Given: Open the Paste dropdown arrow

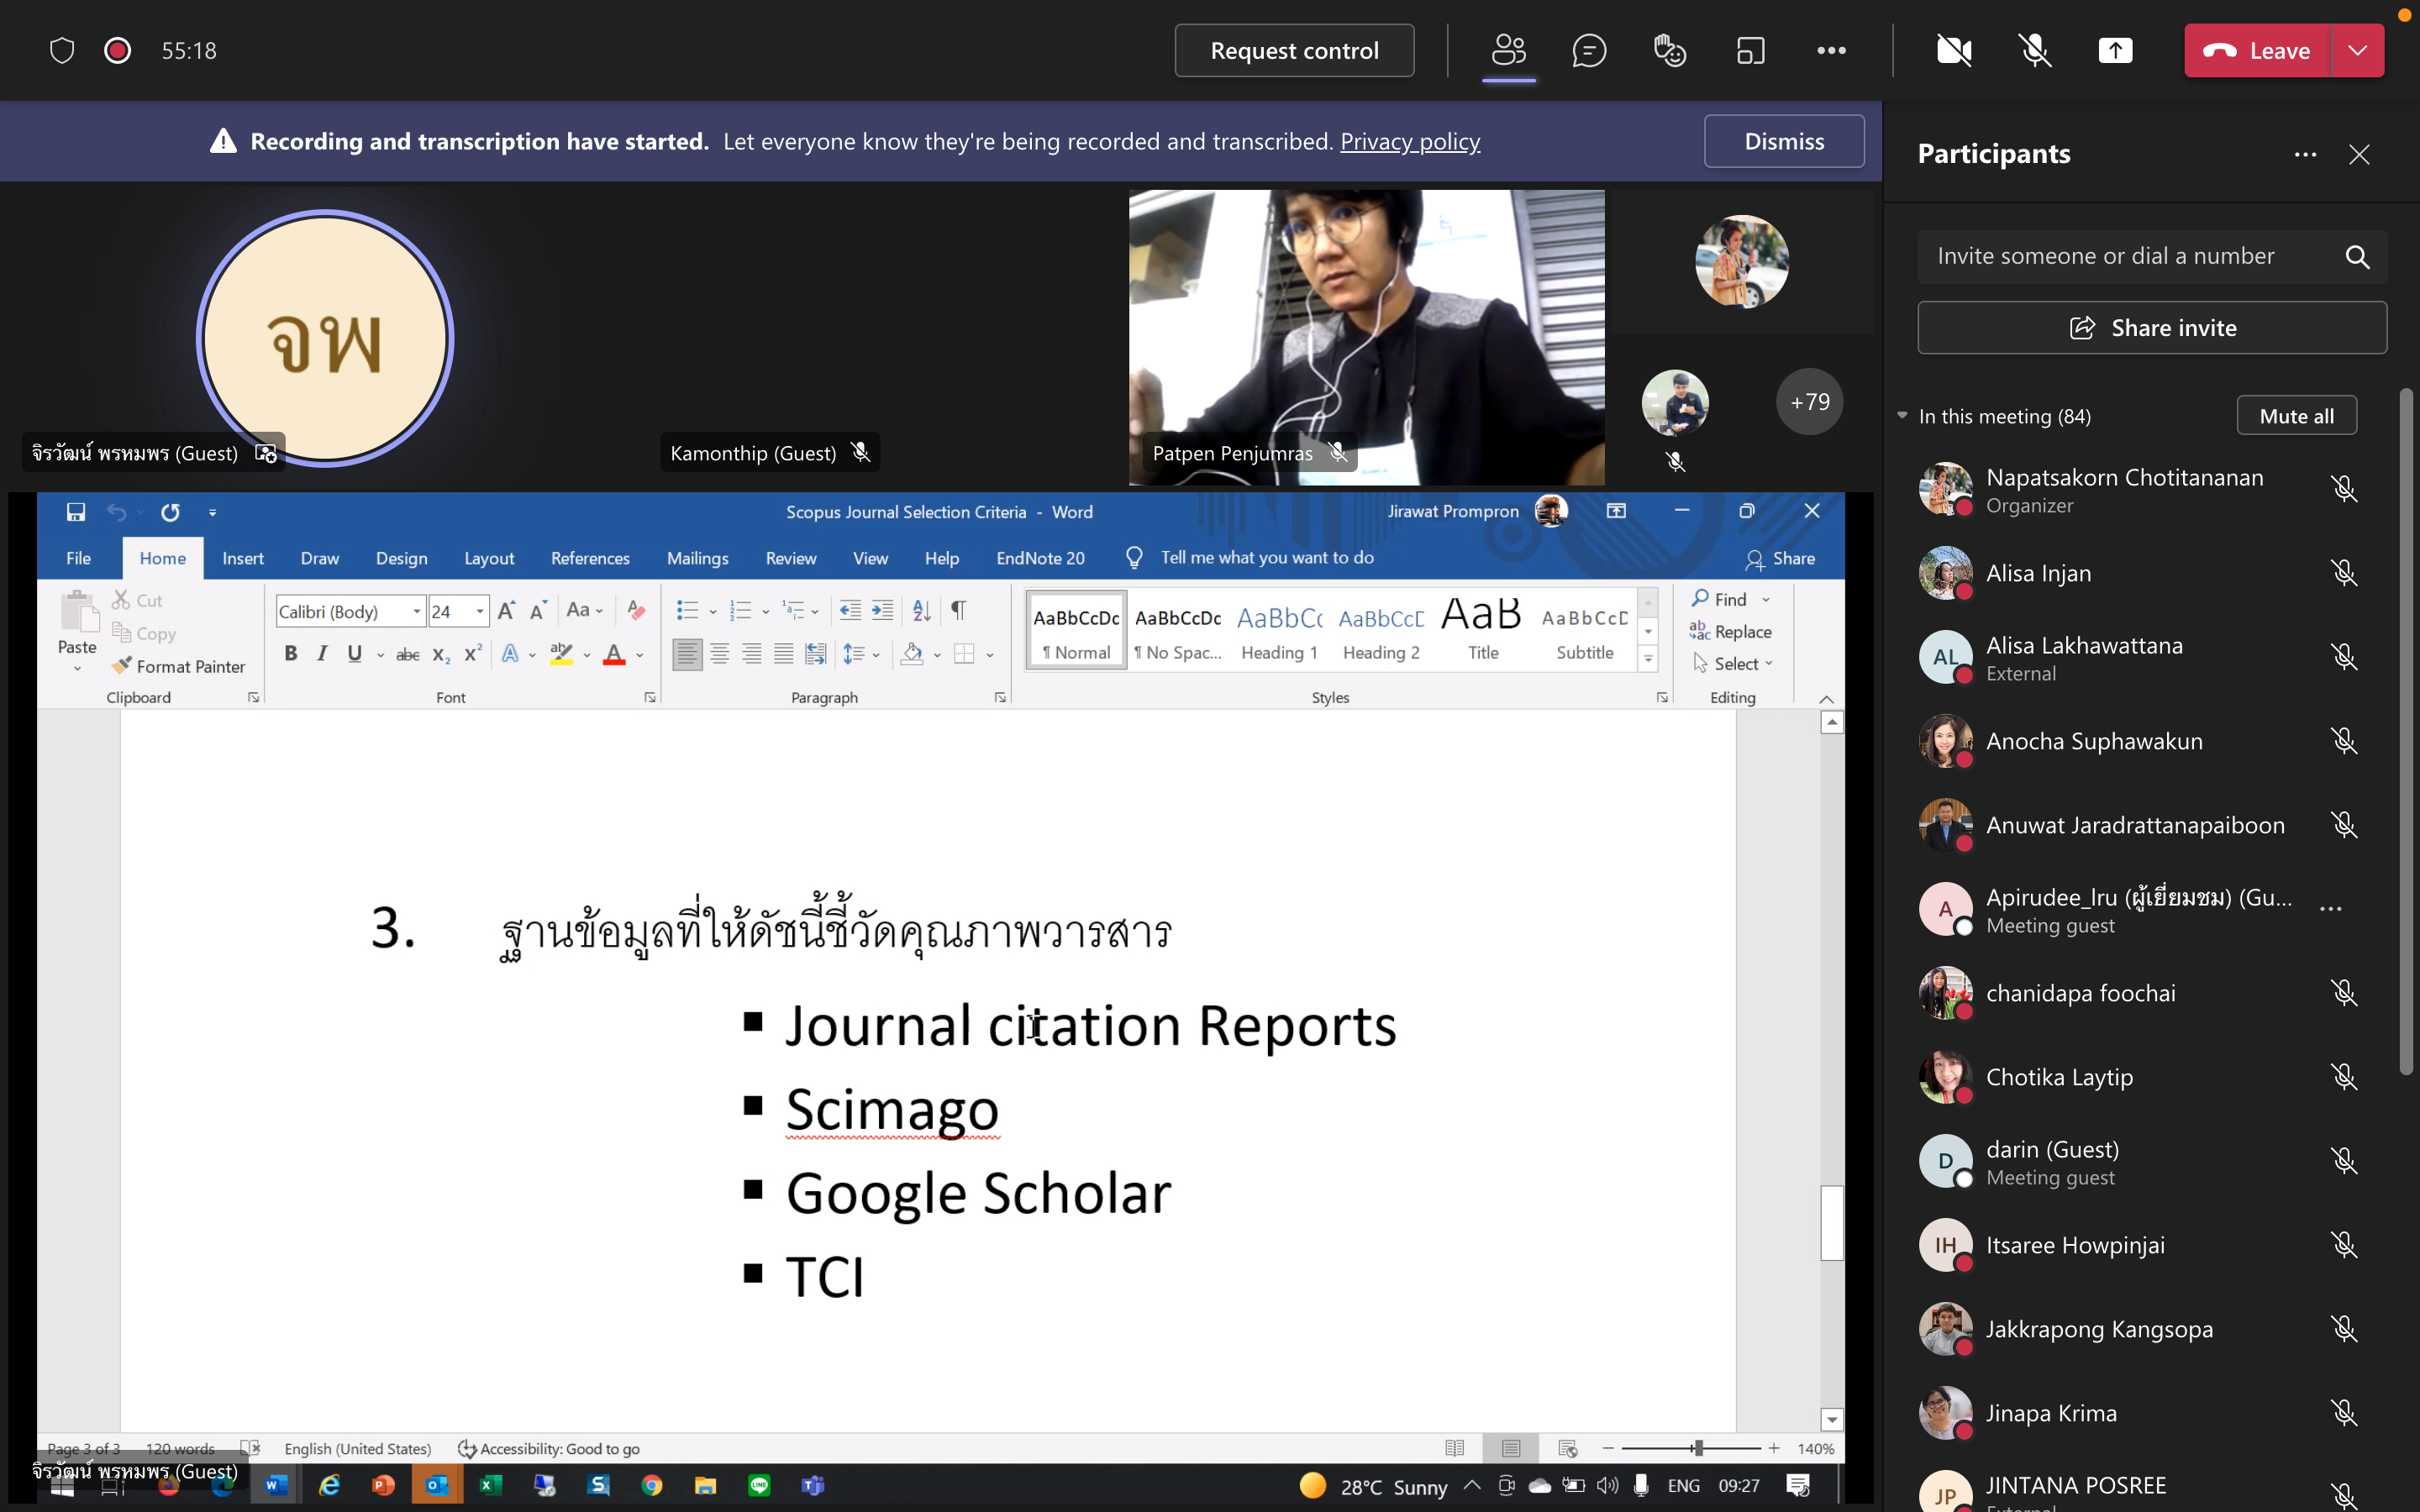Looking at the screenshot, I should [77, 668].
